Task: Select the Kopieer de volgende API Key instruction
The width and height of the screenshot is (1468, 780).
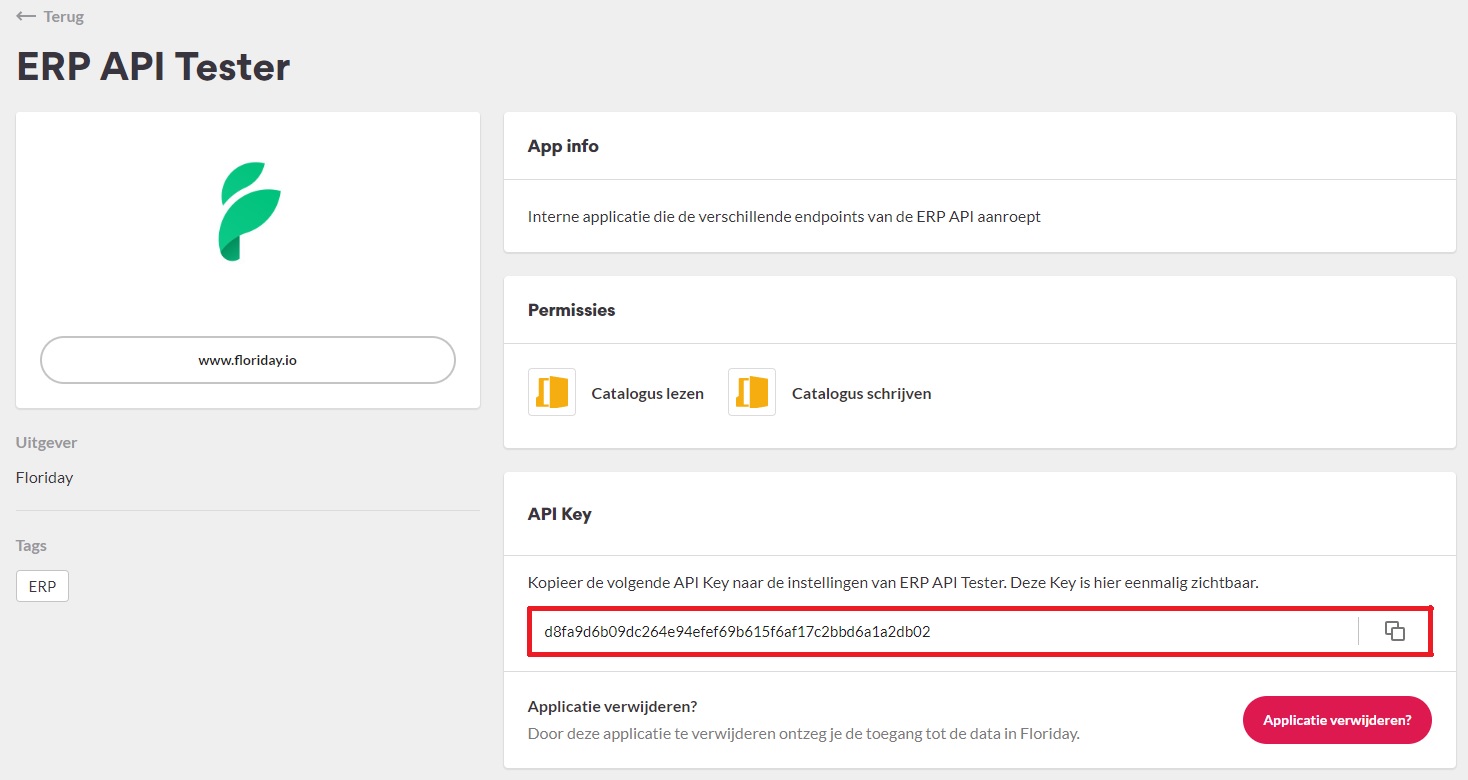Action: pyautogui.click(x=893, y=582)
